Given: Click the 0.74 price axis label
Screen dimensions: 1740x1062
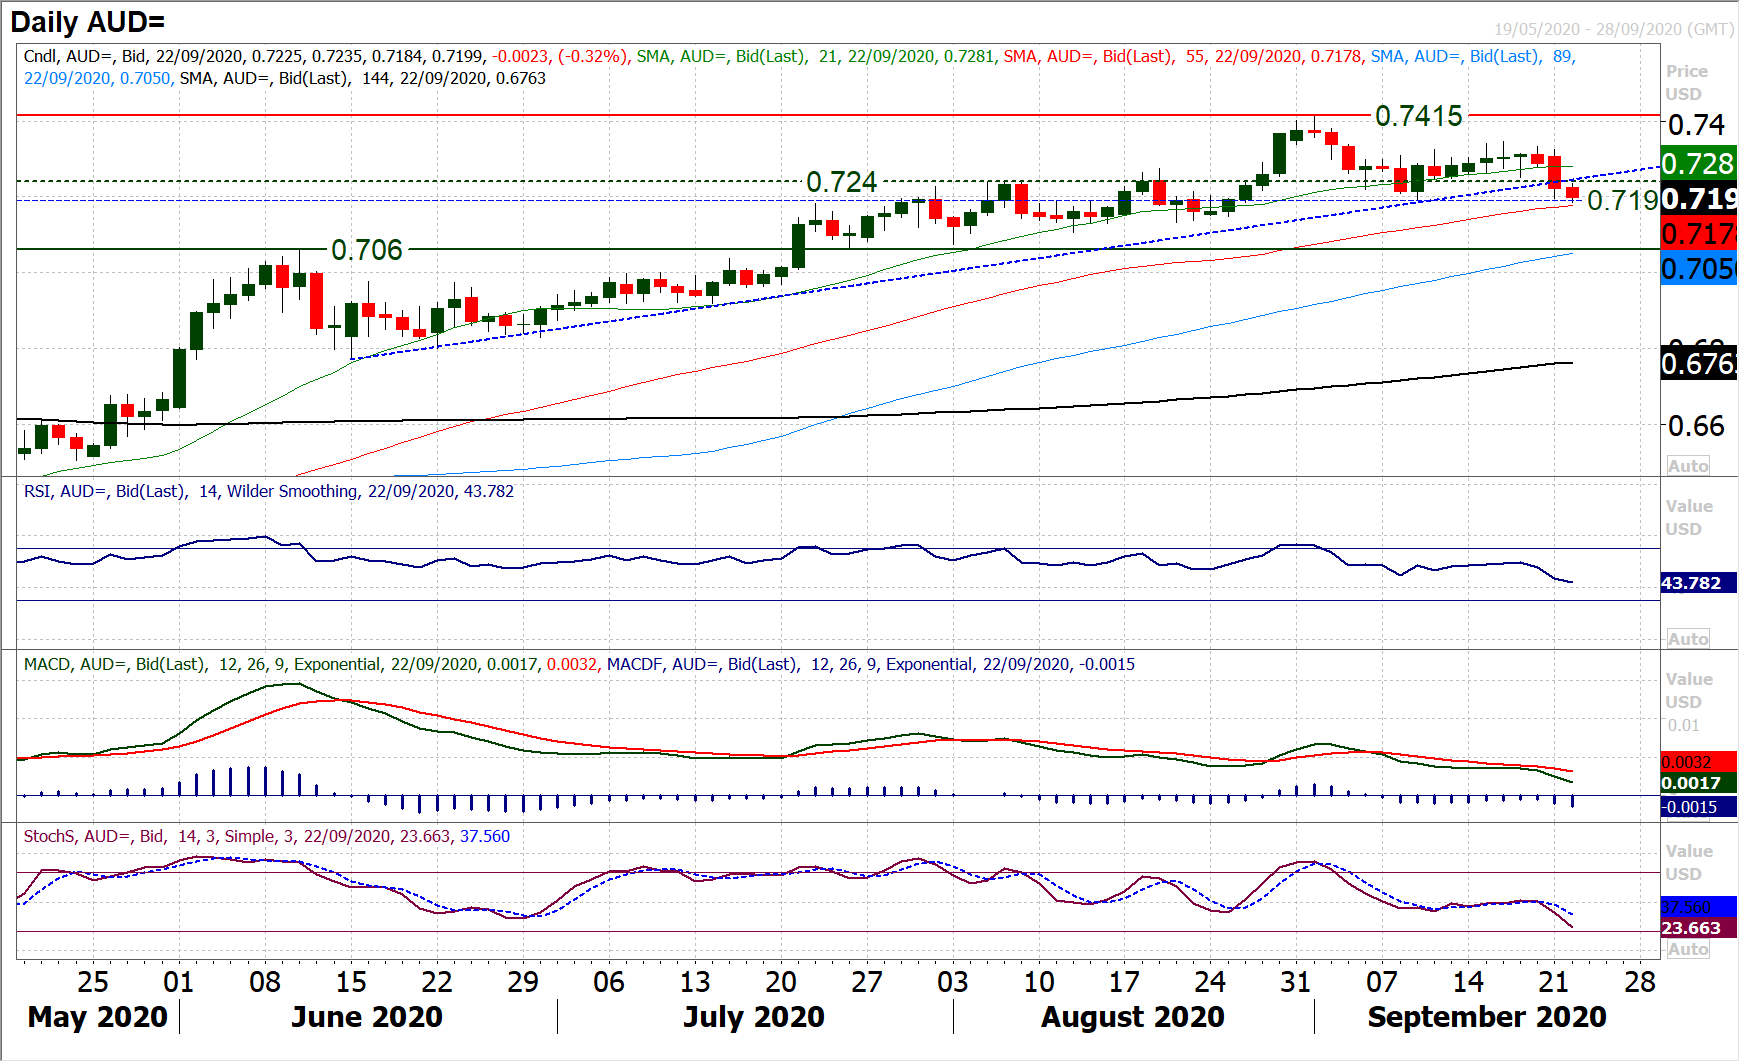Looking at the screenshot, I should (1696, 125).
